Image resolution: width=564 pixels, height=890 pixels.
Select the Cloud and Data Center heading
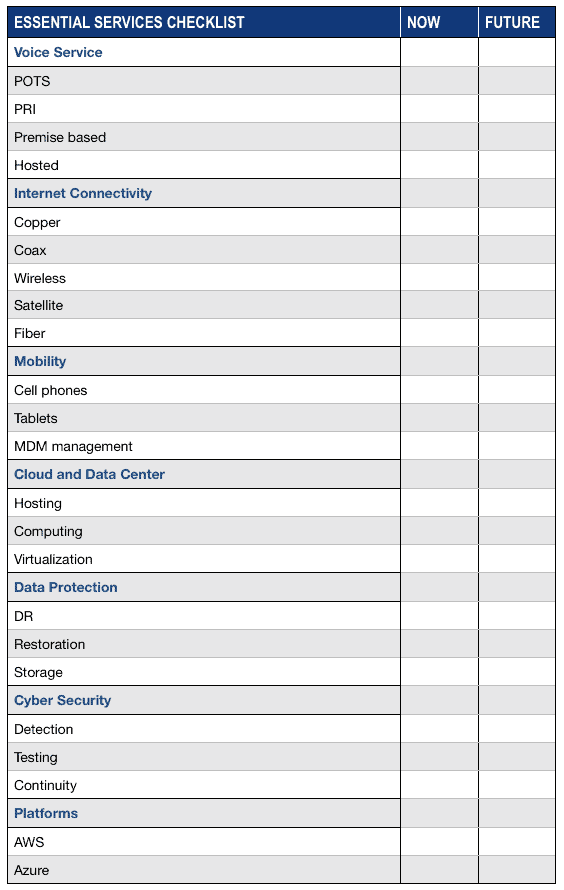pyautogui.click(x=89, y=474)
